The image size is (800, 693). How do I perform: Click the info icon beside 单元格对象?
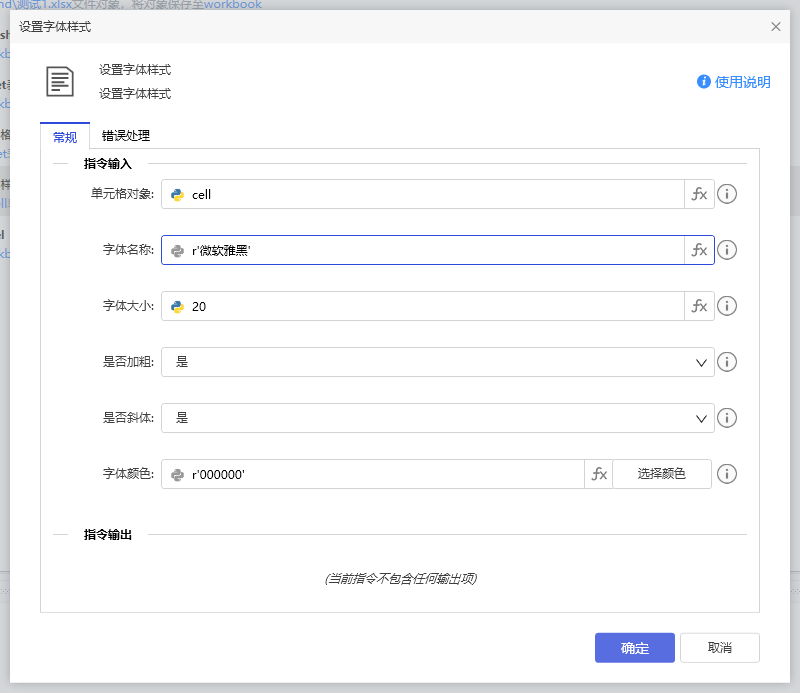tap(727, 194)
